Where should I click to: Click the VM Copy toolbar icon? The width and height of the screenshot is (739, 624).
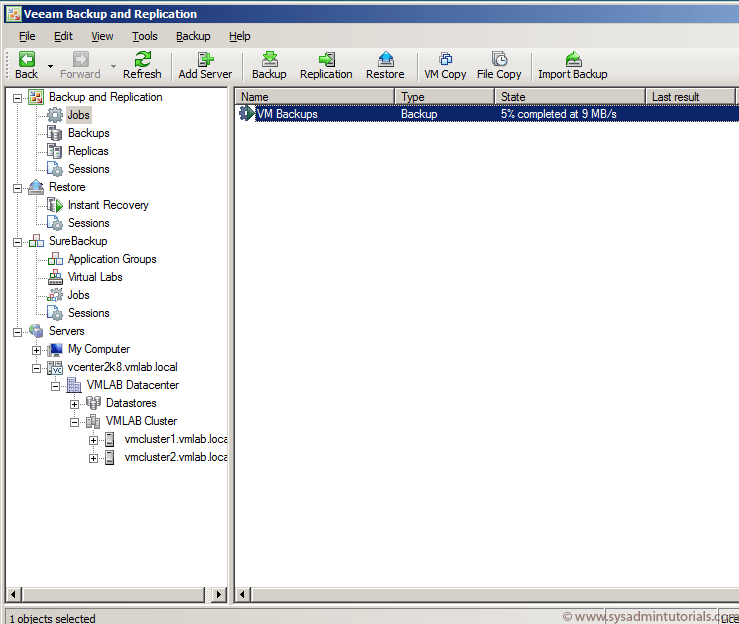click(445, 59)
